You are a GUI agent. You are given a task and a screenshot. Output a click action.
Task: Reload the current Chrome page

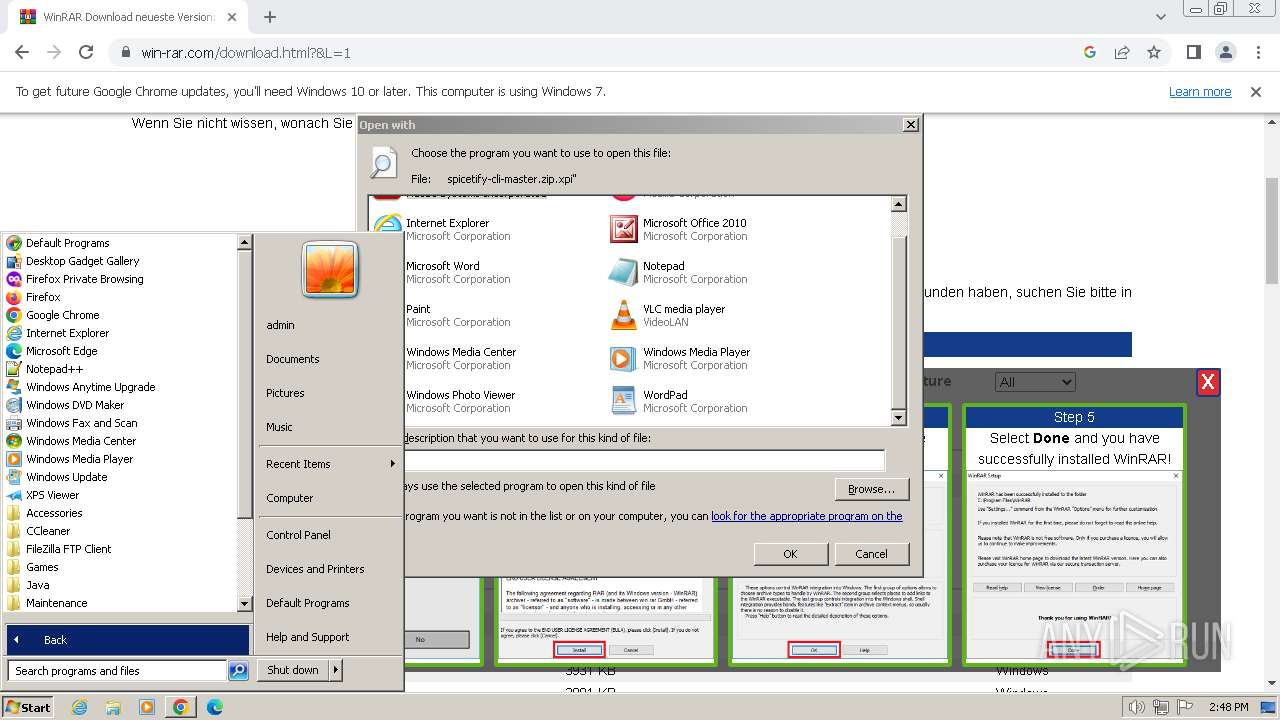click(x=86, y=52)
